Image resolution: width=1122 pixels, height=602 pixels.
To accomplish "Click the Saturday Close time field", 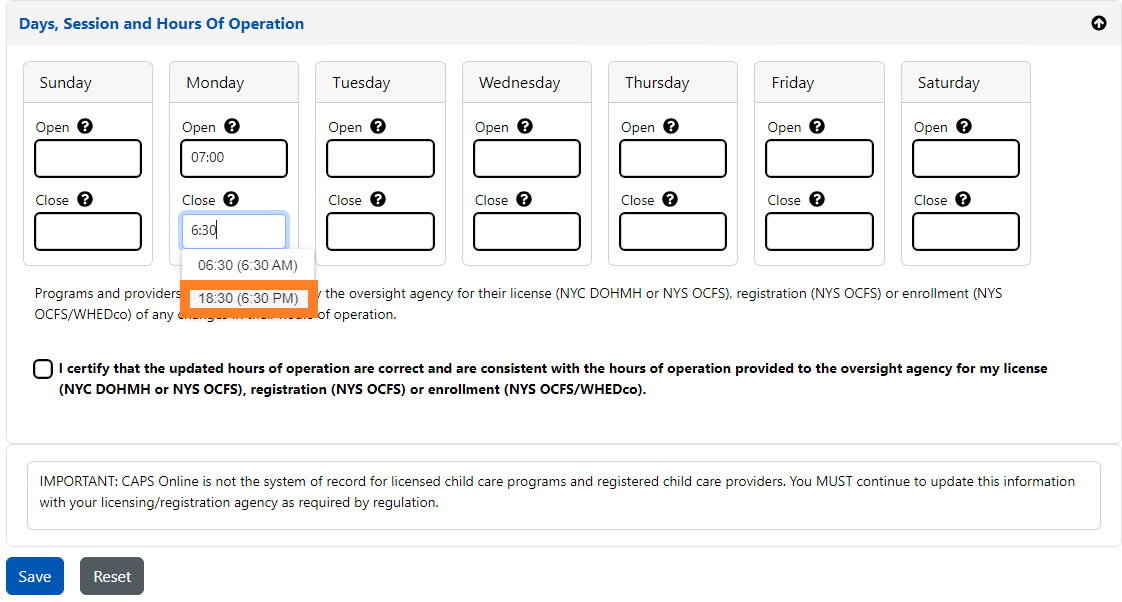I will pos(965,231).
